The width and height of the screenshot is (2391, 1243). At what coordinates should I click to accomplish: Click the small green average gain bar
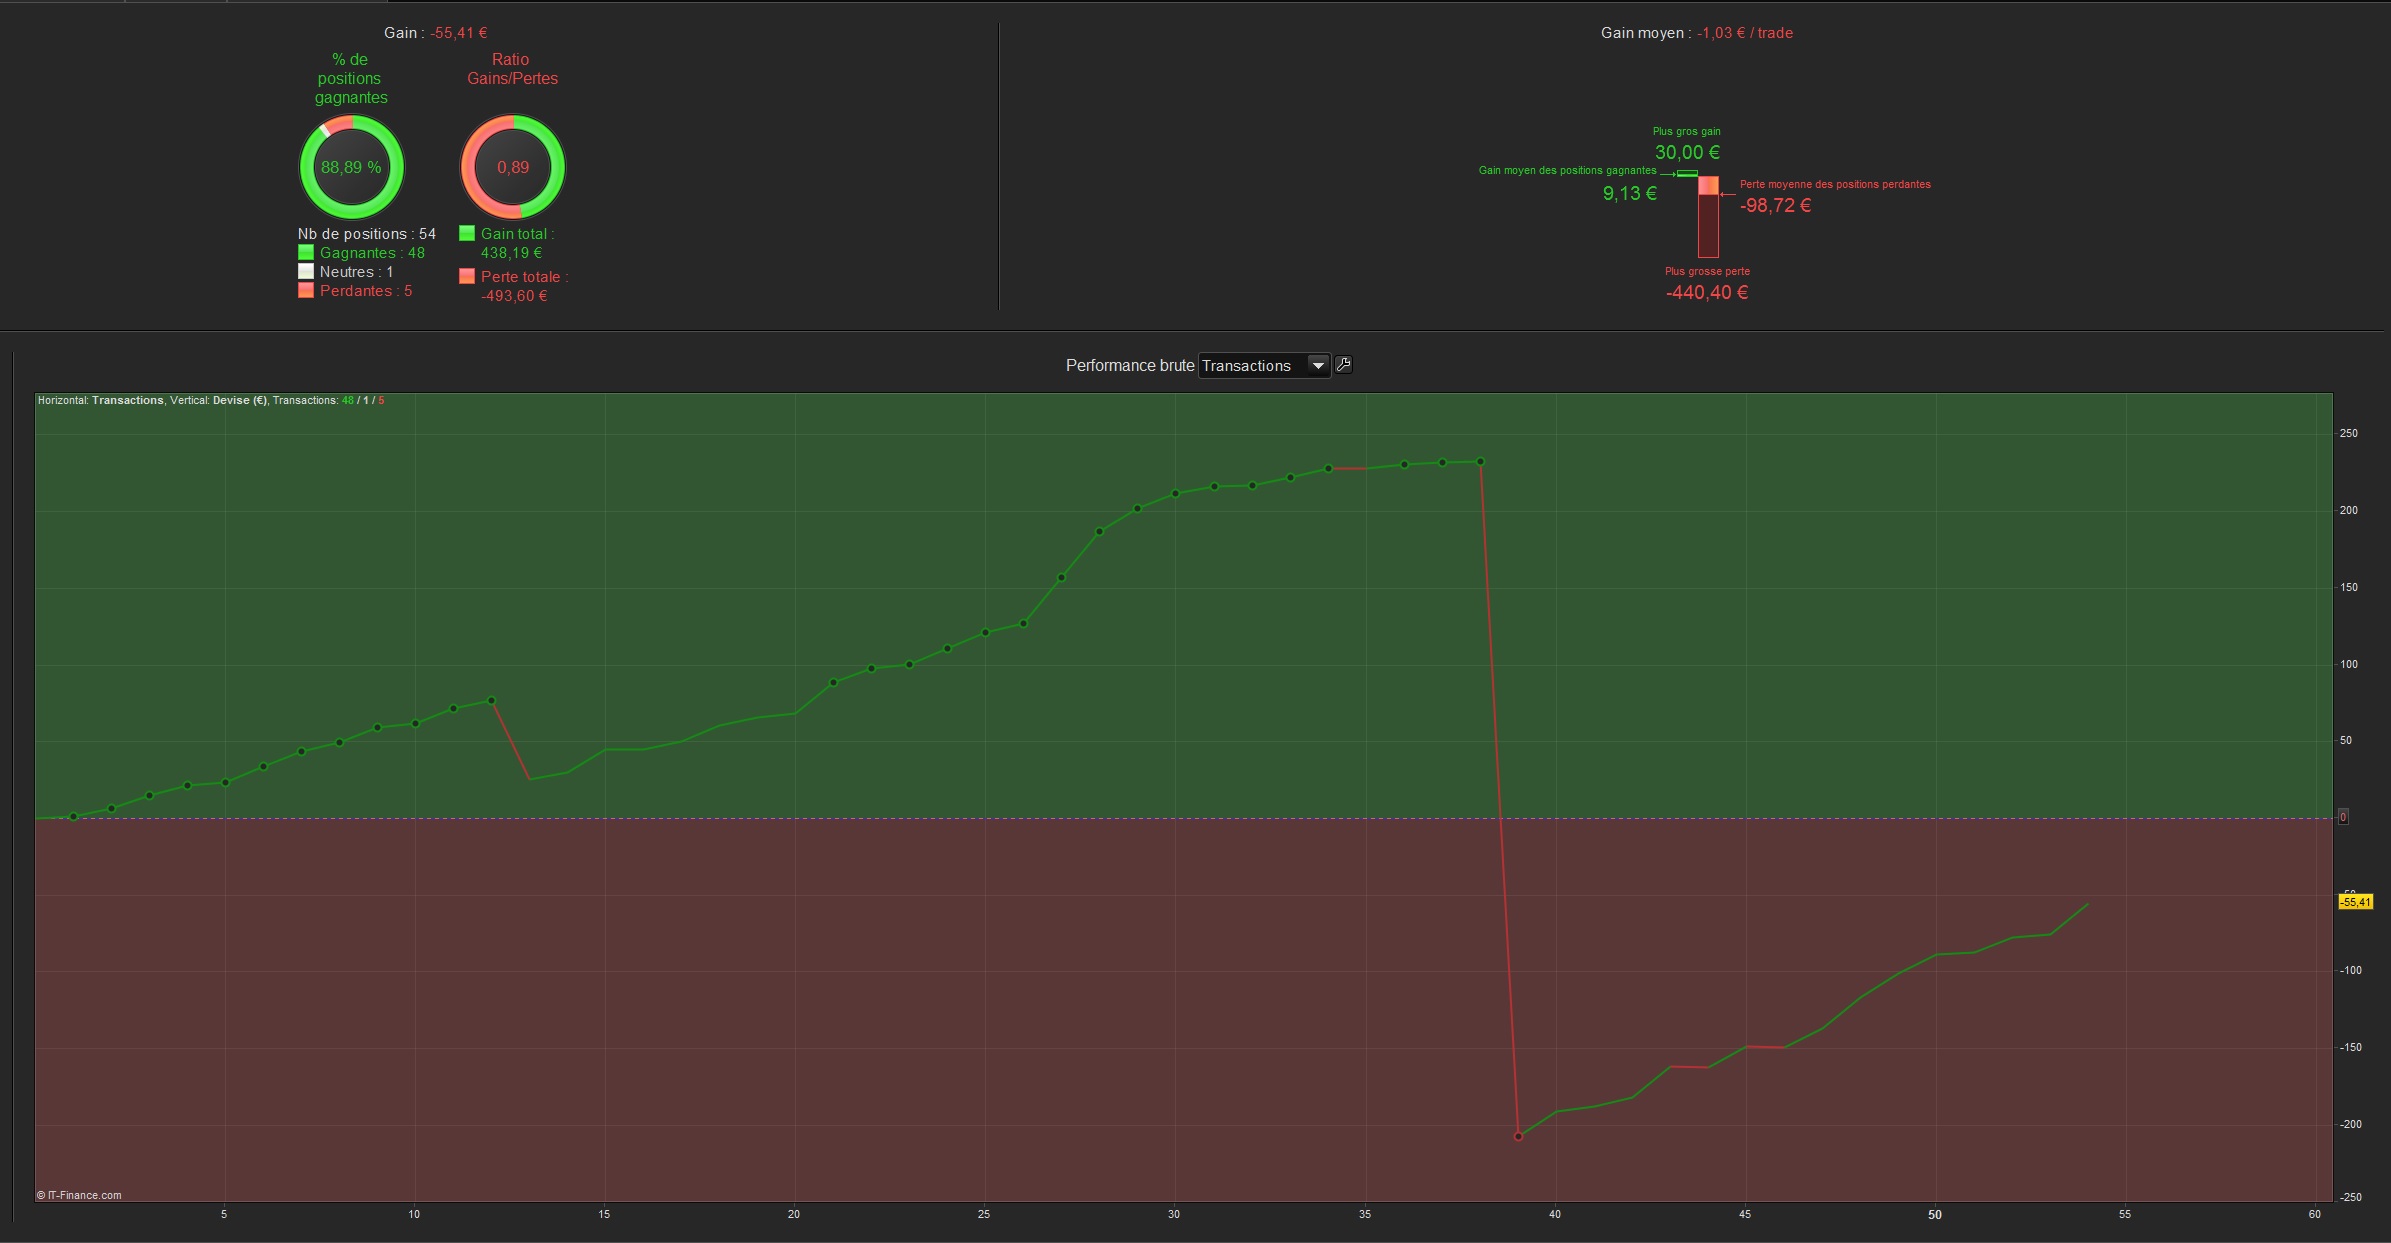pos(1687,174)
